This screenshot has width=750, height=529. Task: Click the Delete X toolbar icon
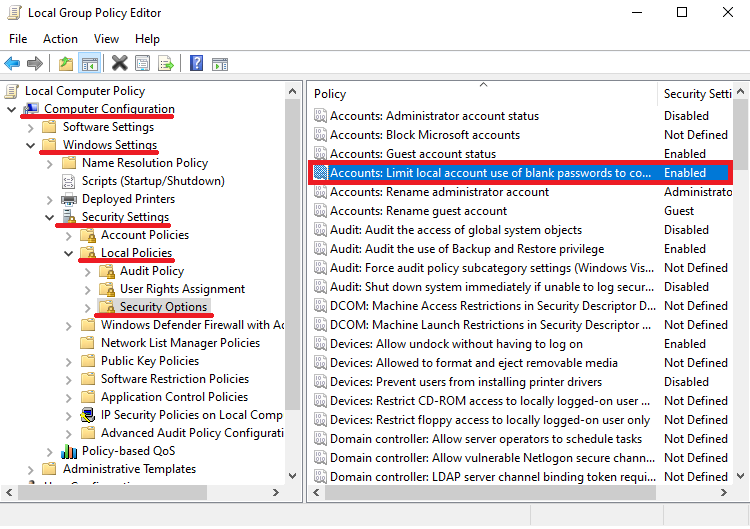pyautogui.click(x=120, y=63)
